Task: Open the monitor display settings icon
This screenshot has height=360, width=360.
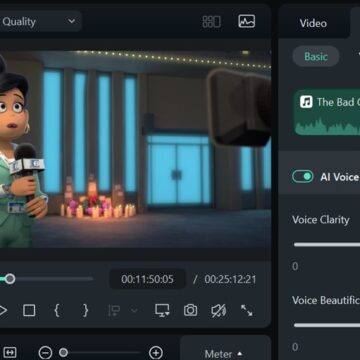Action: point(162,310)
